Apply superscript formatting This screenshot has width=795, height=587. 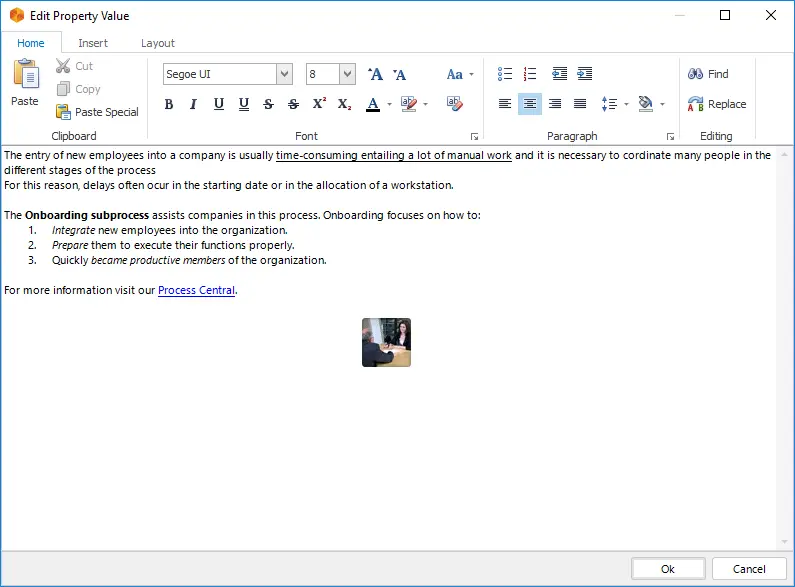pos(318,103)
